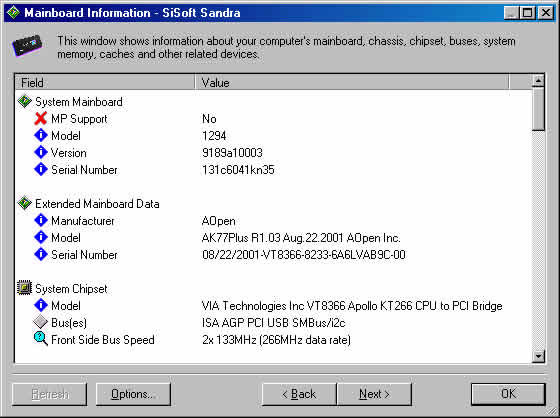Select the Bus(es) label

69,323
